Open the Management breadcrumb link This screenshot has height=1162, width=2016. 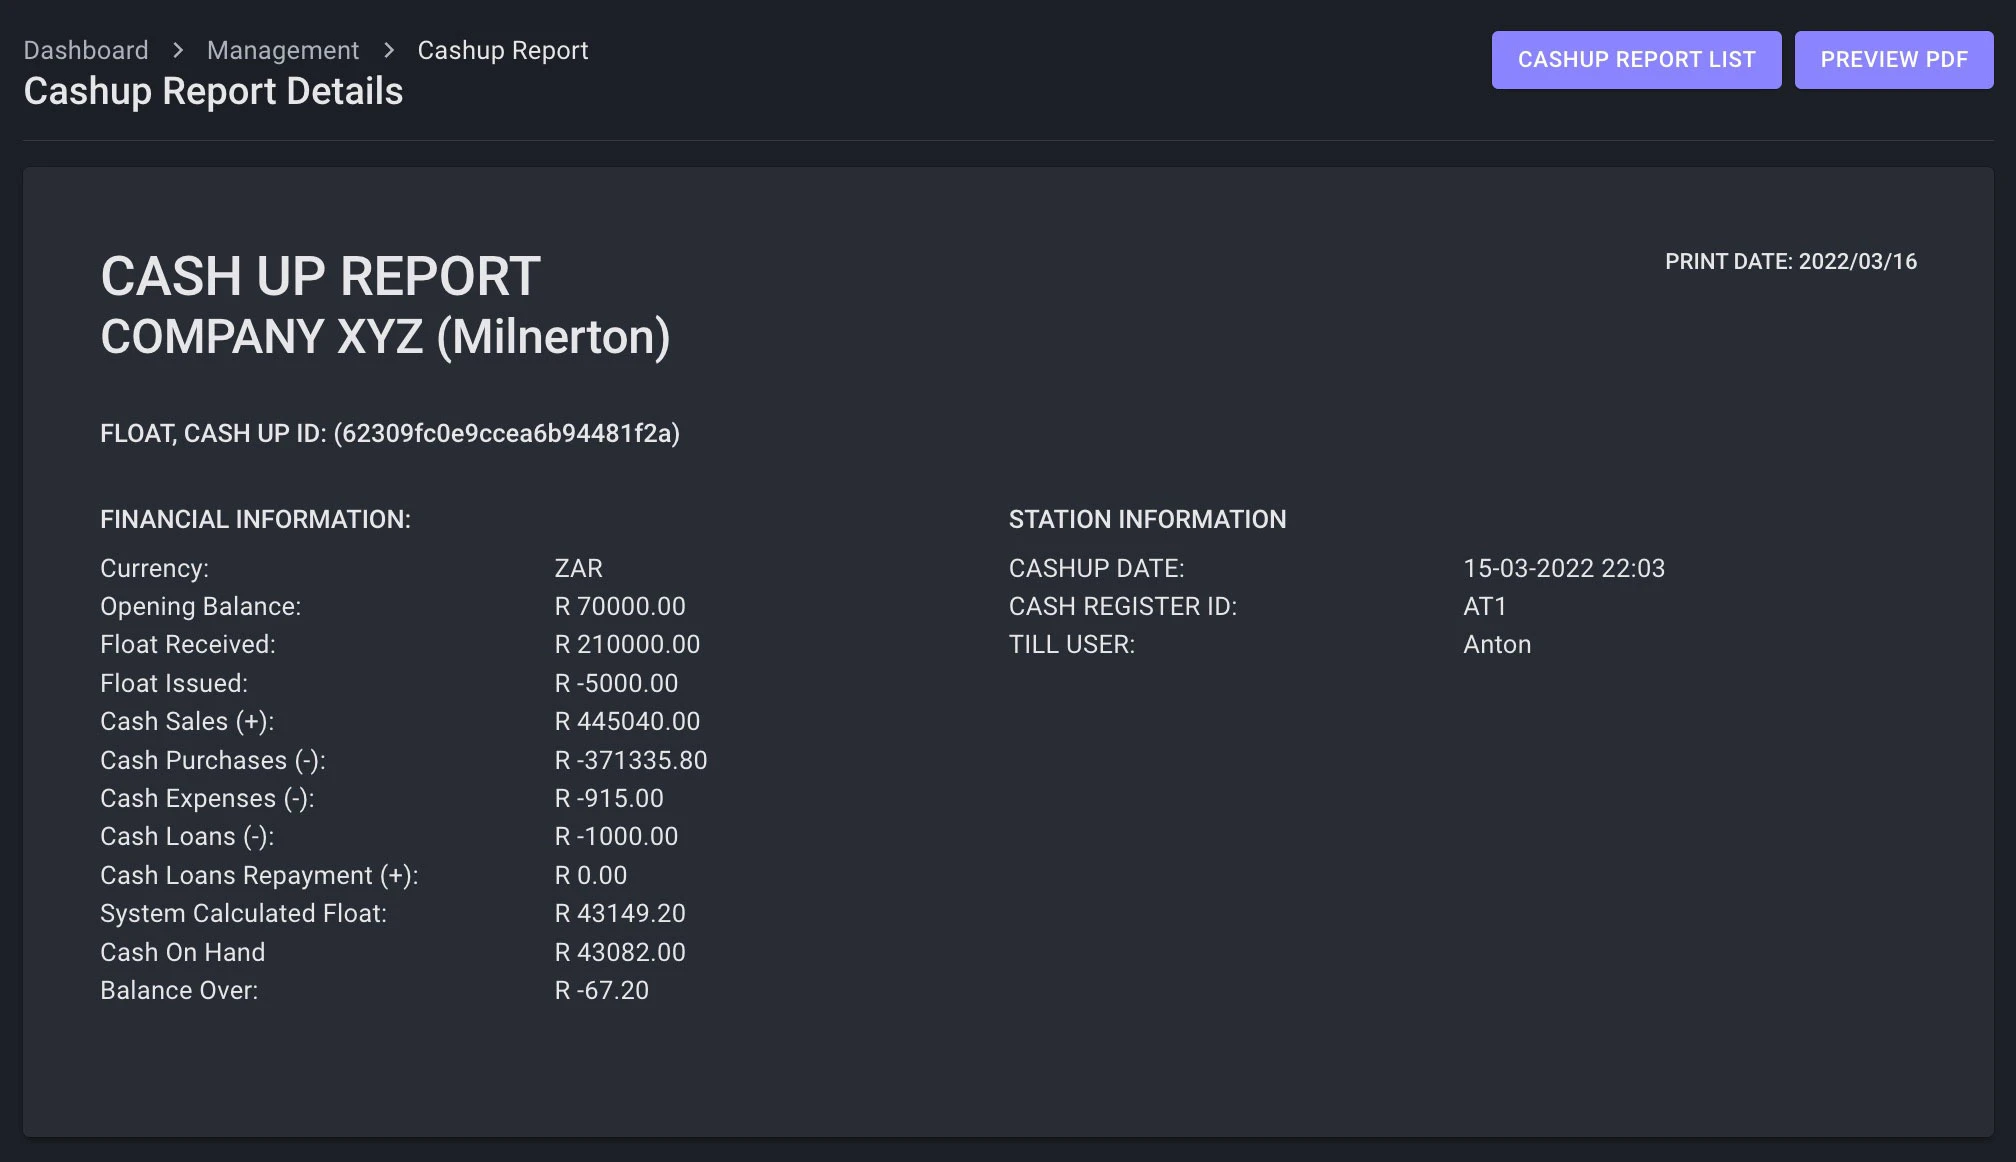click(283, 50)
